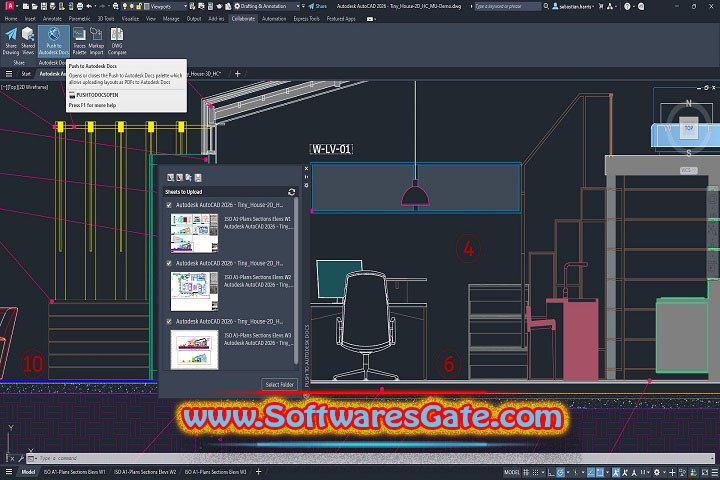The width and height of the screenshot is (720, 480).
Task: Select the Output ribbon tab
Action: (194, 19)
